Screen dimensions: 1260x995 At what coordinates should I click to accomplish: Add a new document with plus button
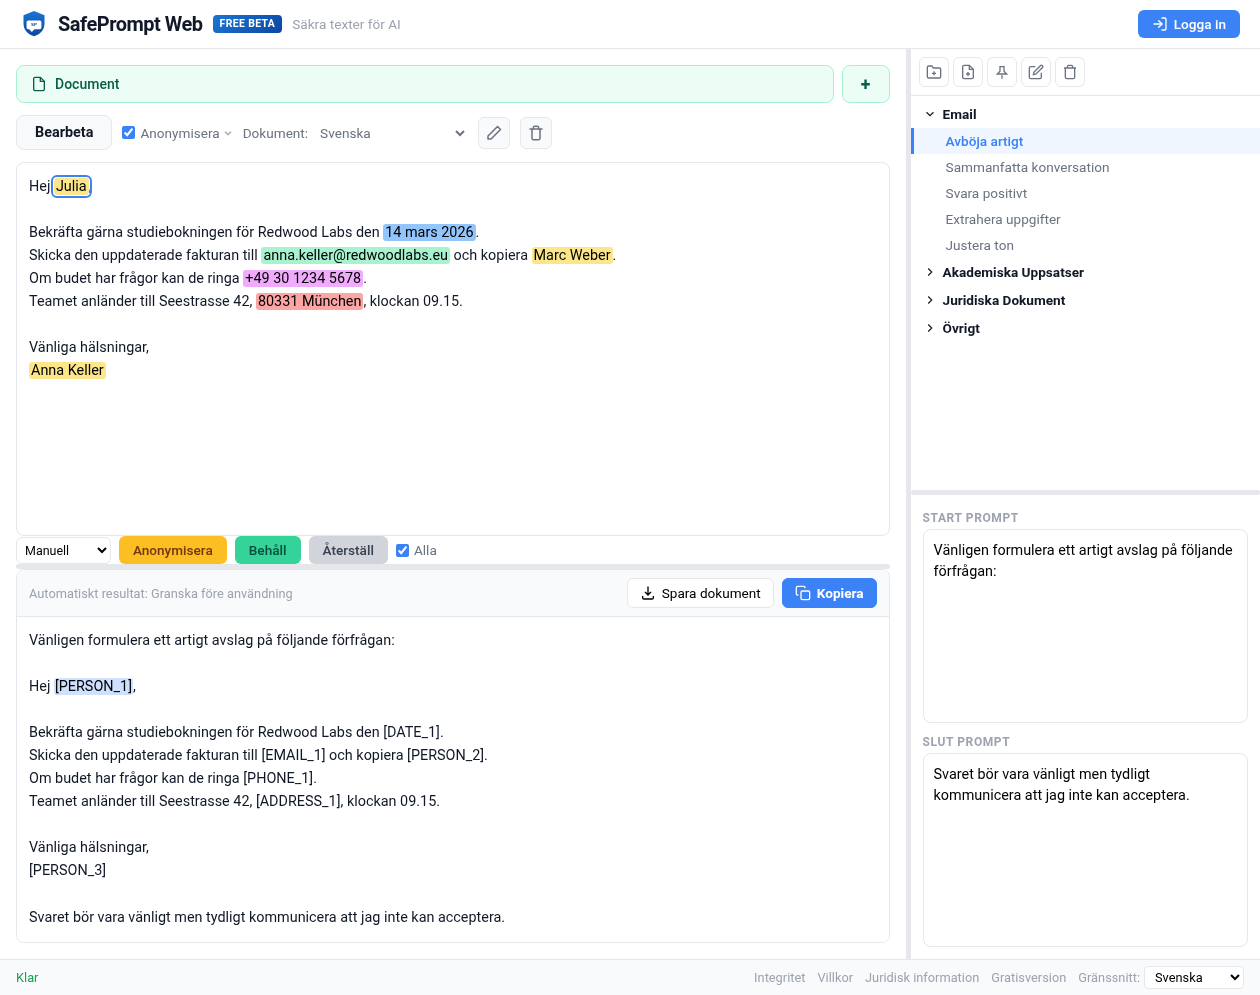(865, 84)
